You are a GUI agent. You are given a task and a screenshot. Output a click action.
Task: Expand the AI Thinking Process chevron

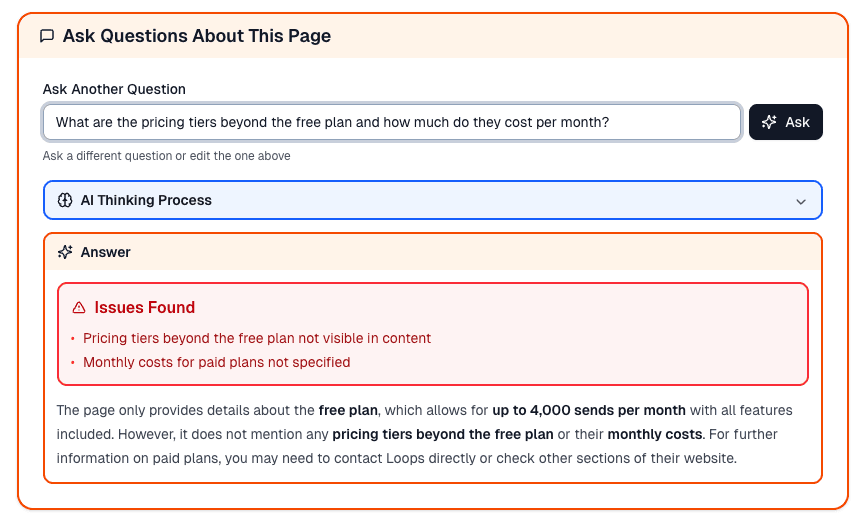800,201
